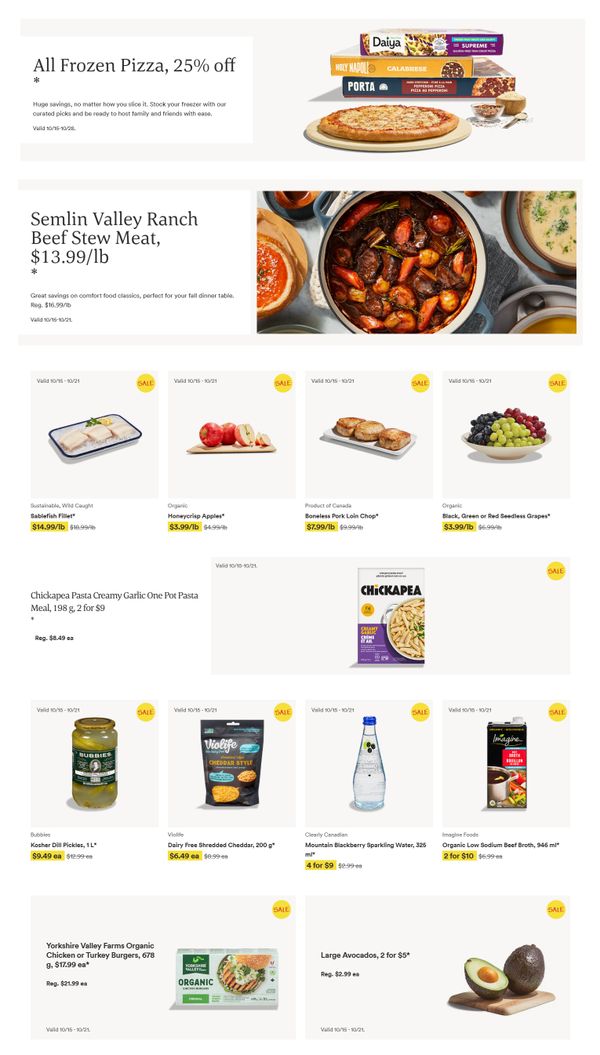The image size is (600, 1055).
Task: Open the All Frozen Pizza 25% off heading
Action: click(x=135, y=65)
